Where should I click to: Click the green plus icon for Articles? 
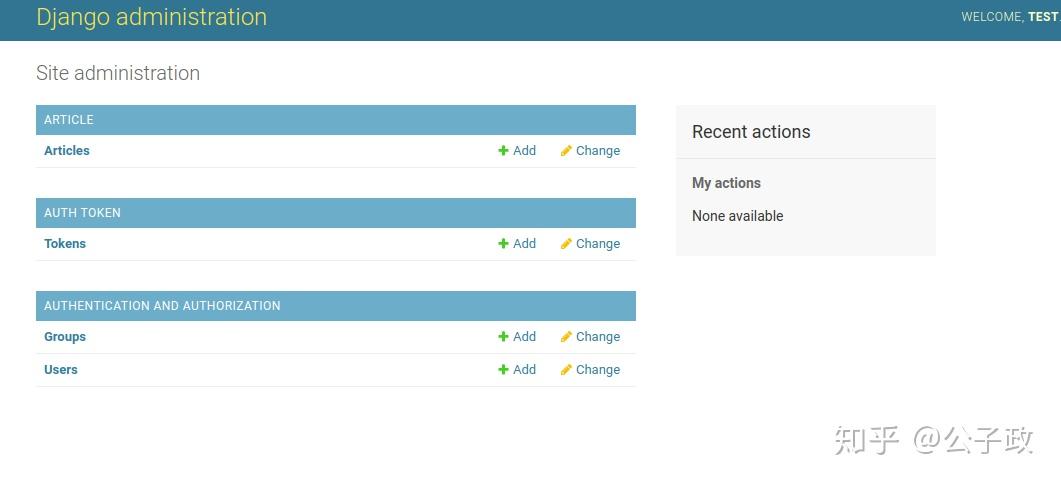504,151
